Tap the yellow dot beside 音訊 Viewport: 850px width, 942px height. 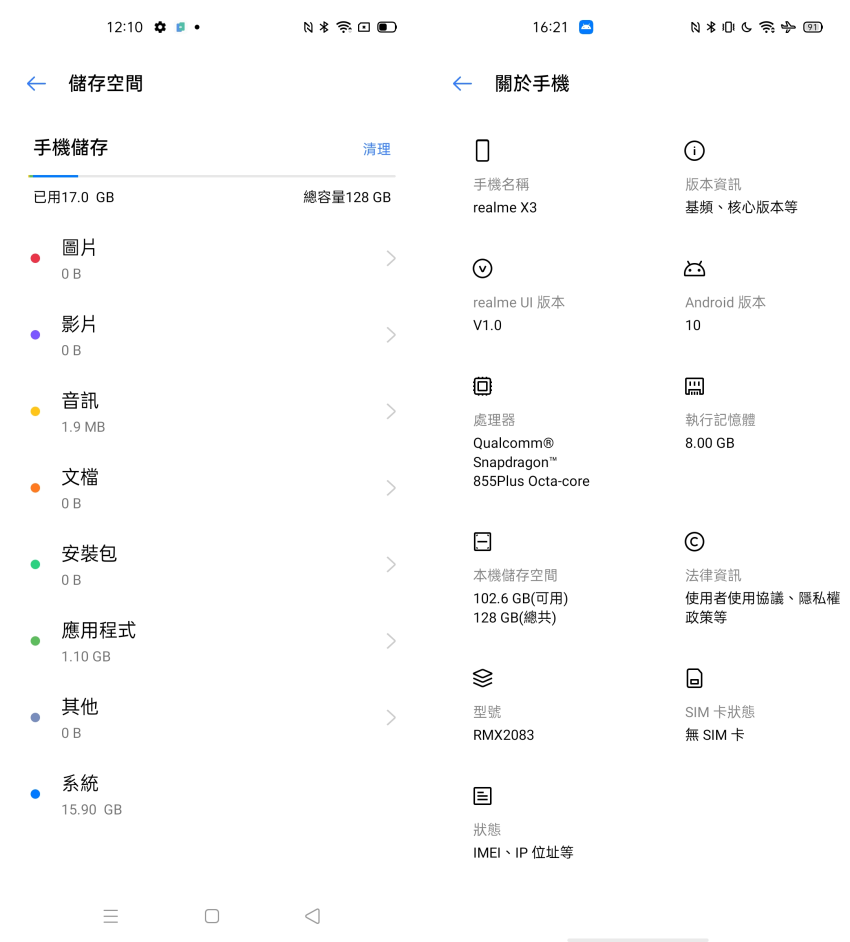35,412
